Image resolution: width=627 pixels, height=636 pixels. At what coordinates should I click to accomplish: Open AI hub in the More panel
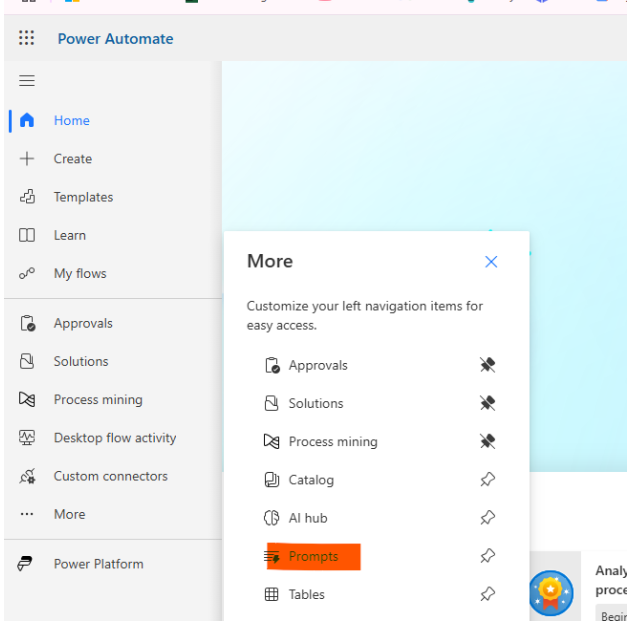tap(308, 518)
